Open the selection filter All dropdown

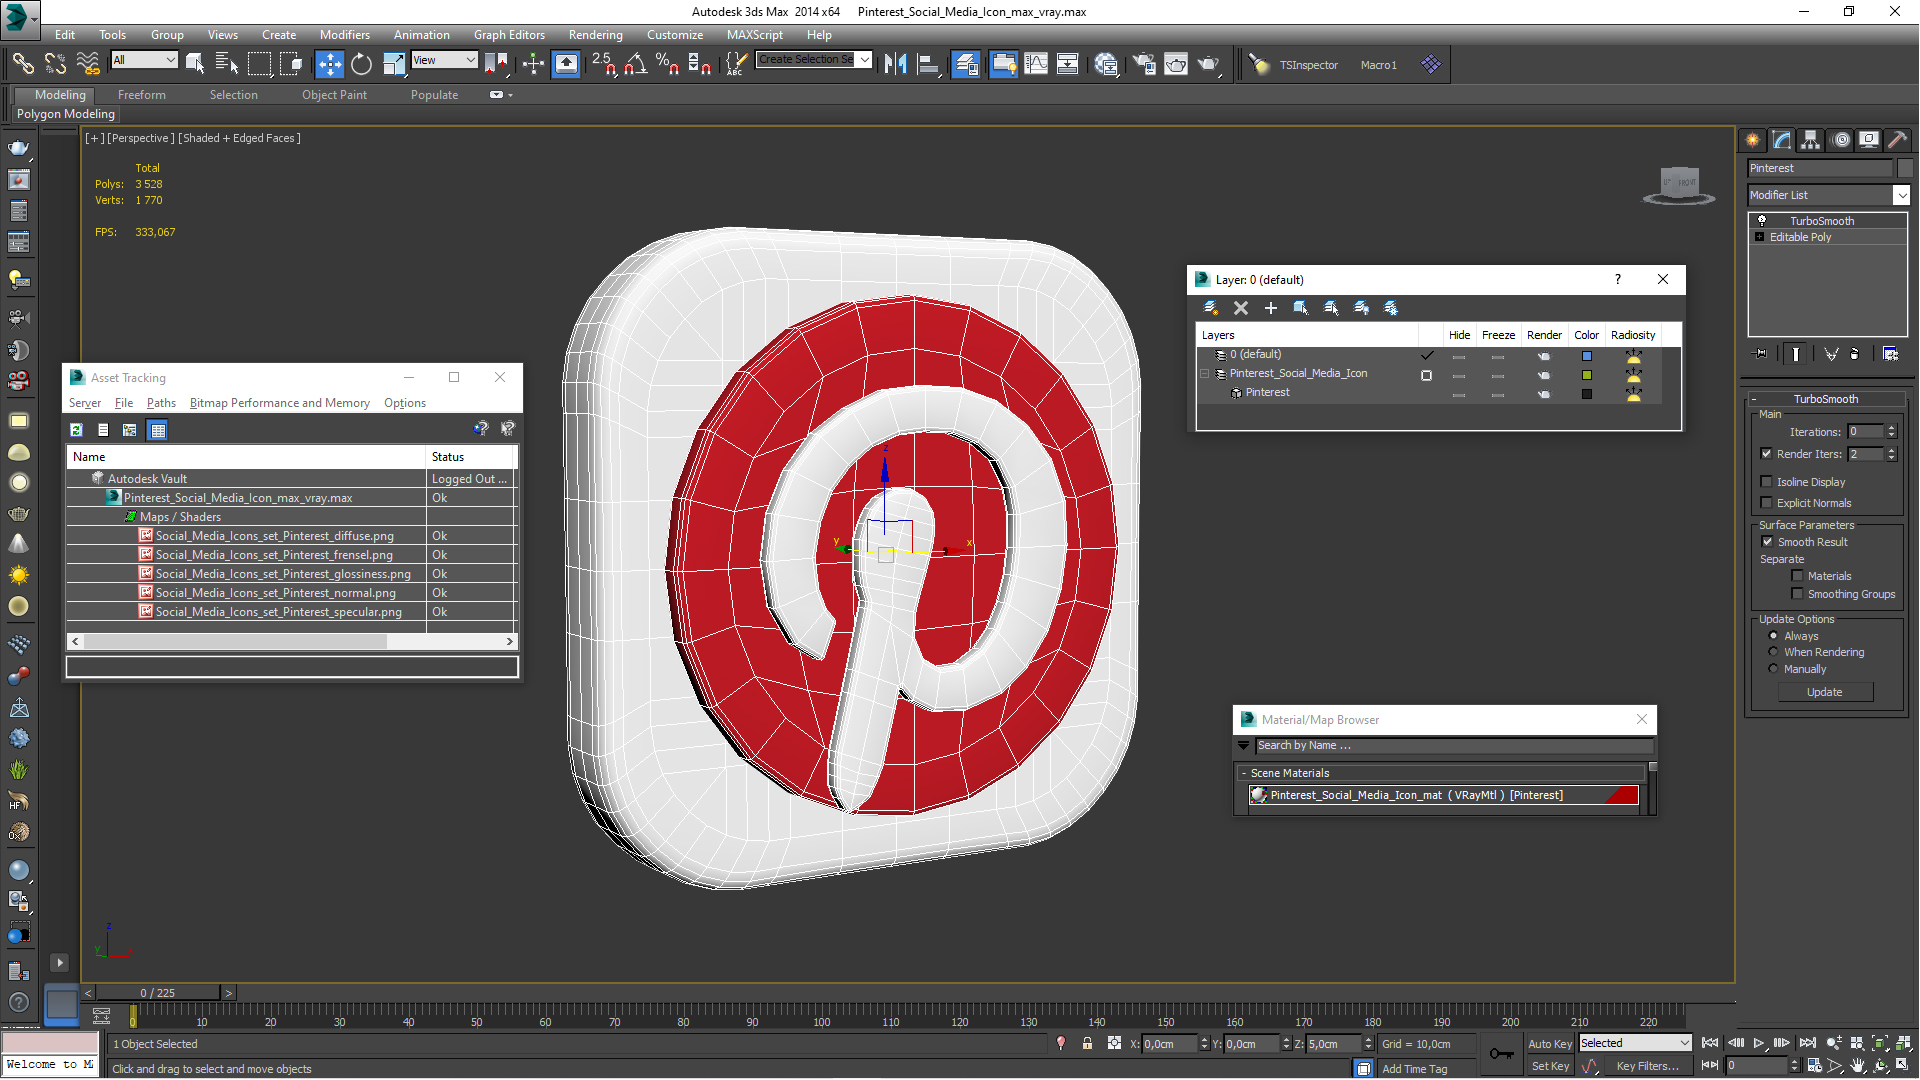144,60
